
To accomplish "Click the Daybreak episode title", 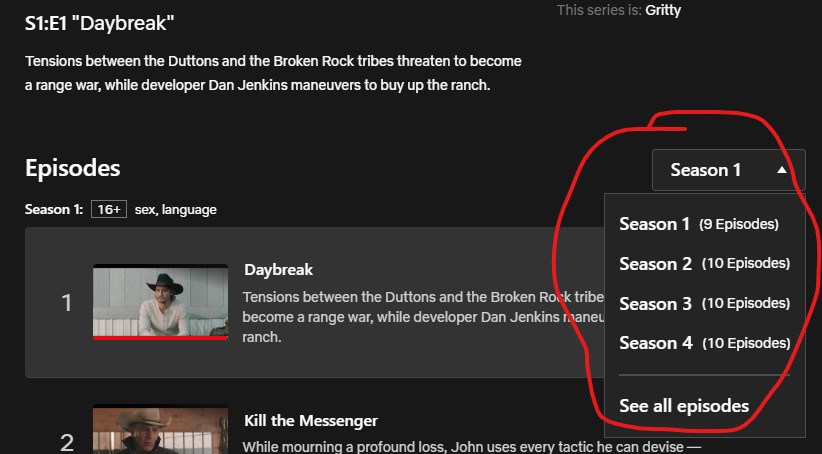I will click(278, 270).
